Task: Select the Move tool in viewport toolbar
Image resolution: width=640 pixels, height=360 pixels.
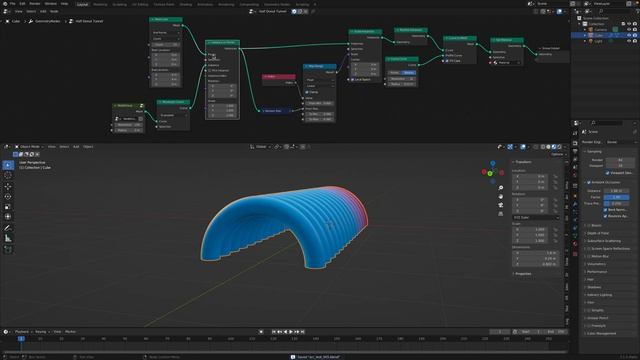Action: [8, 186]
